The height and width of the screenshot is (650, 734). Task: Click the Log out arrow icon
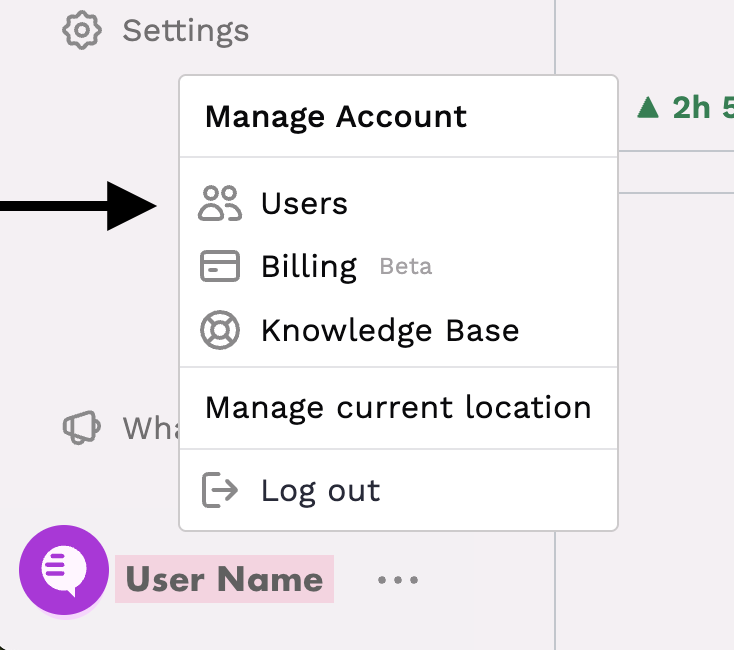point(220,490)
